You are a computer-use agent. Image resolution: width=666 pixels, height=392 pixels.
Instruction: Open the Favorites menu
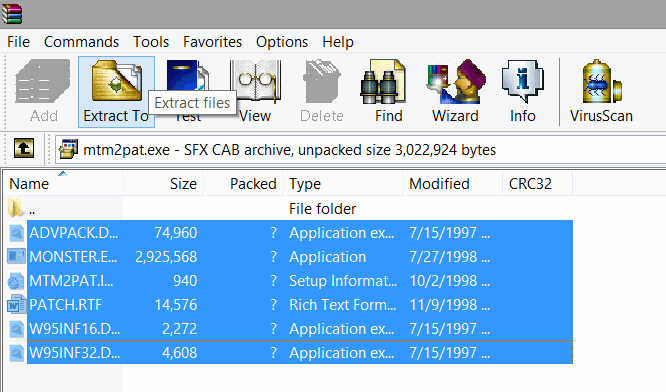(212, 42)
